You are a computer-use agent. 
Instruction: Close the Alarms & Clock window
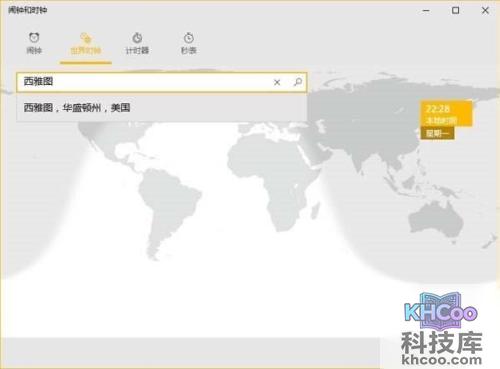(x=485, y=11)
